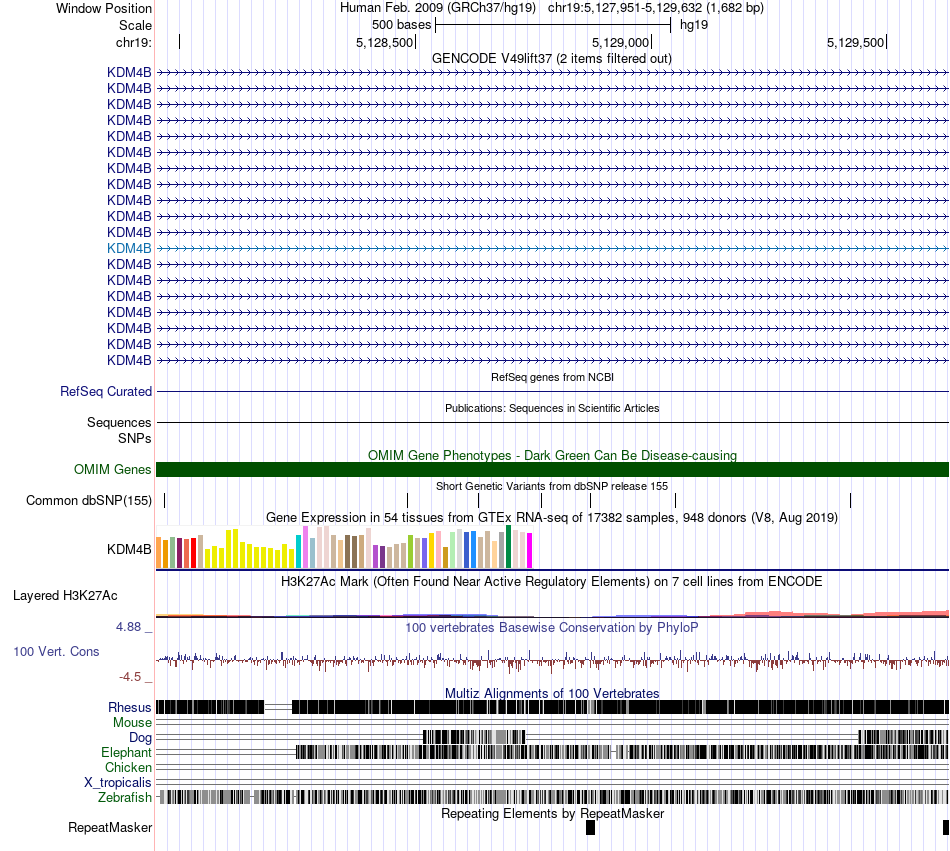
Task: Click the Zebrafish alignment label
Action: pos(125,797)
